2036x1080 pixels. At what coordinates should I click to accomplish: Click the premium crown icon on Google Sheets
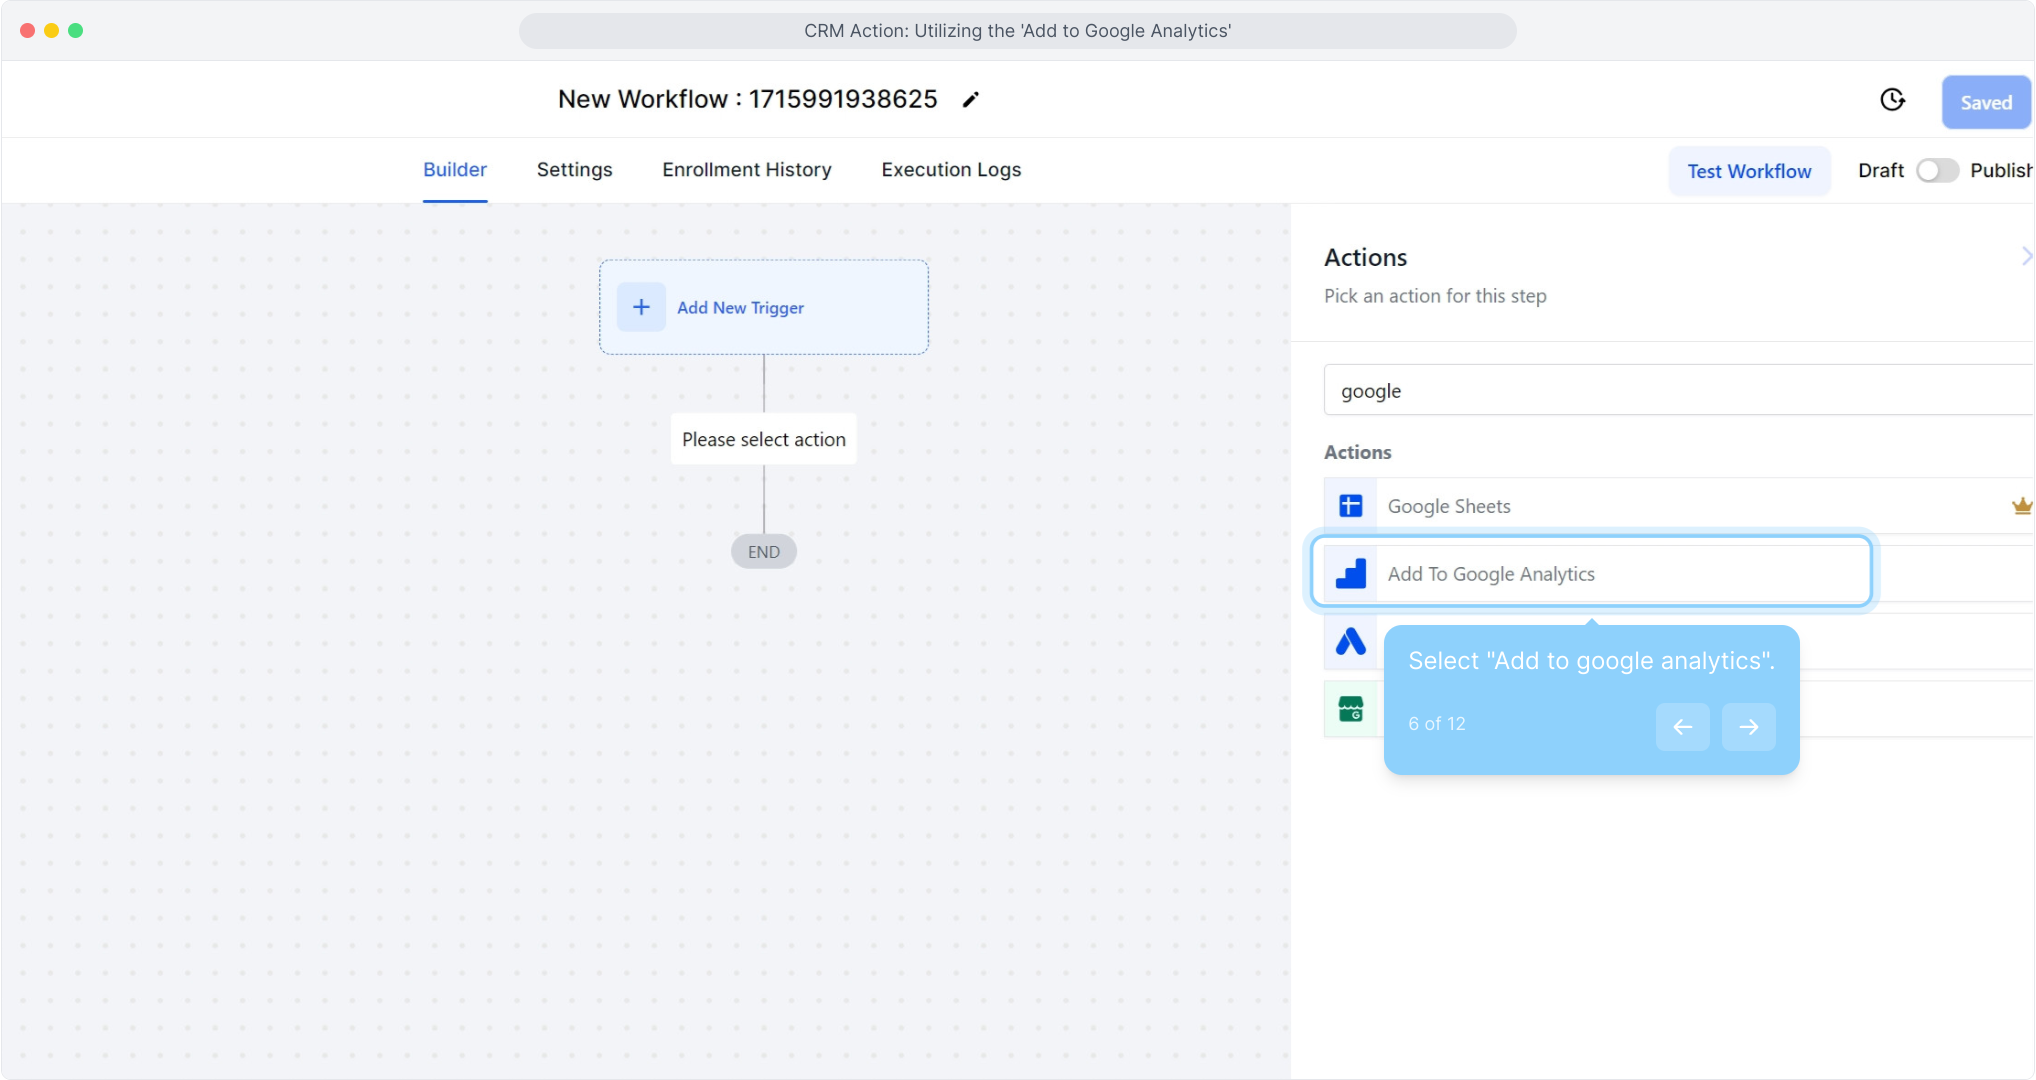point(2021,506)
